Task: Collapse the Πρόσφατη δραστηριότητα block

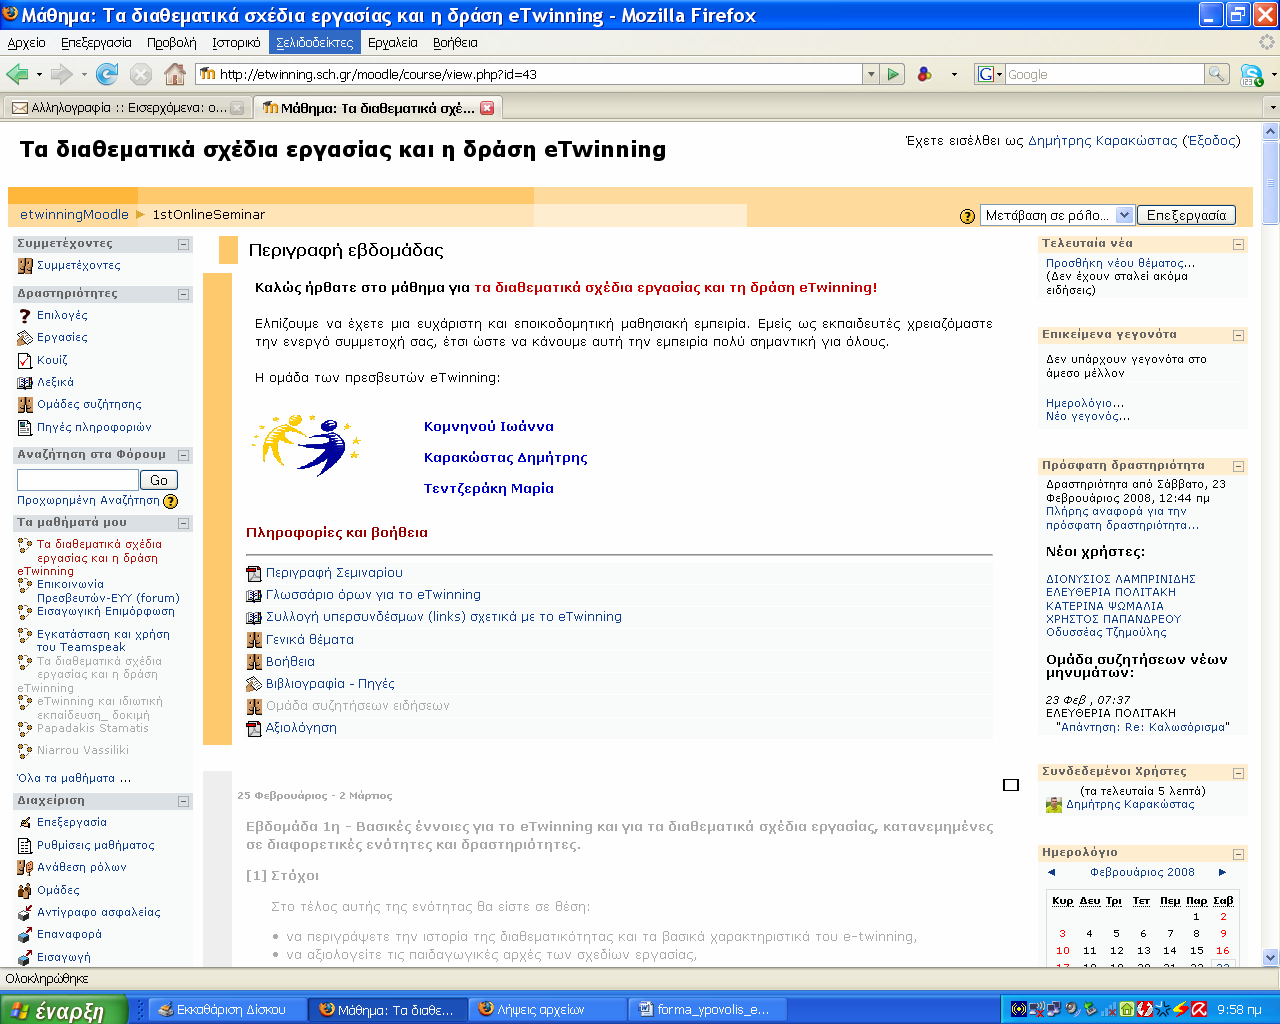Action: coord(1238,466)
